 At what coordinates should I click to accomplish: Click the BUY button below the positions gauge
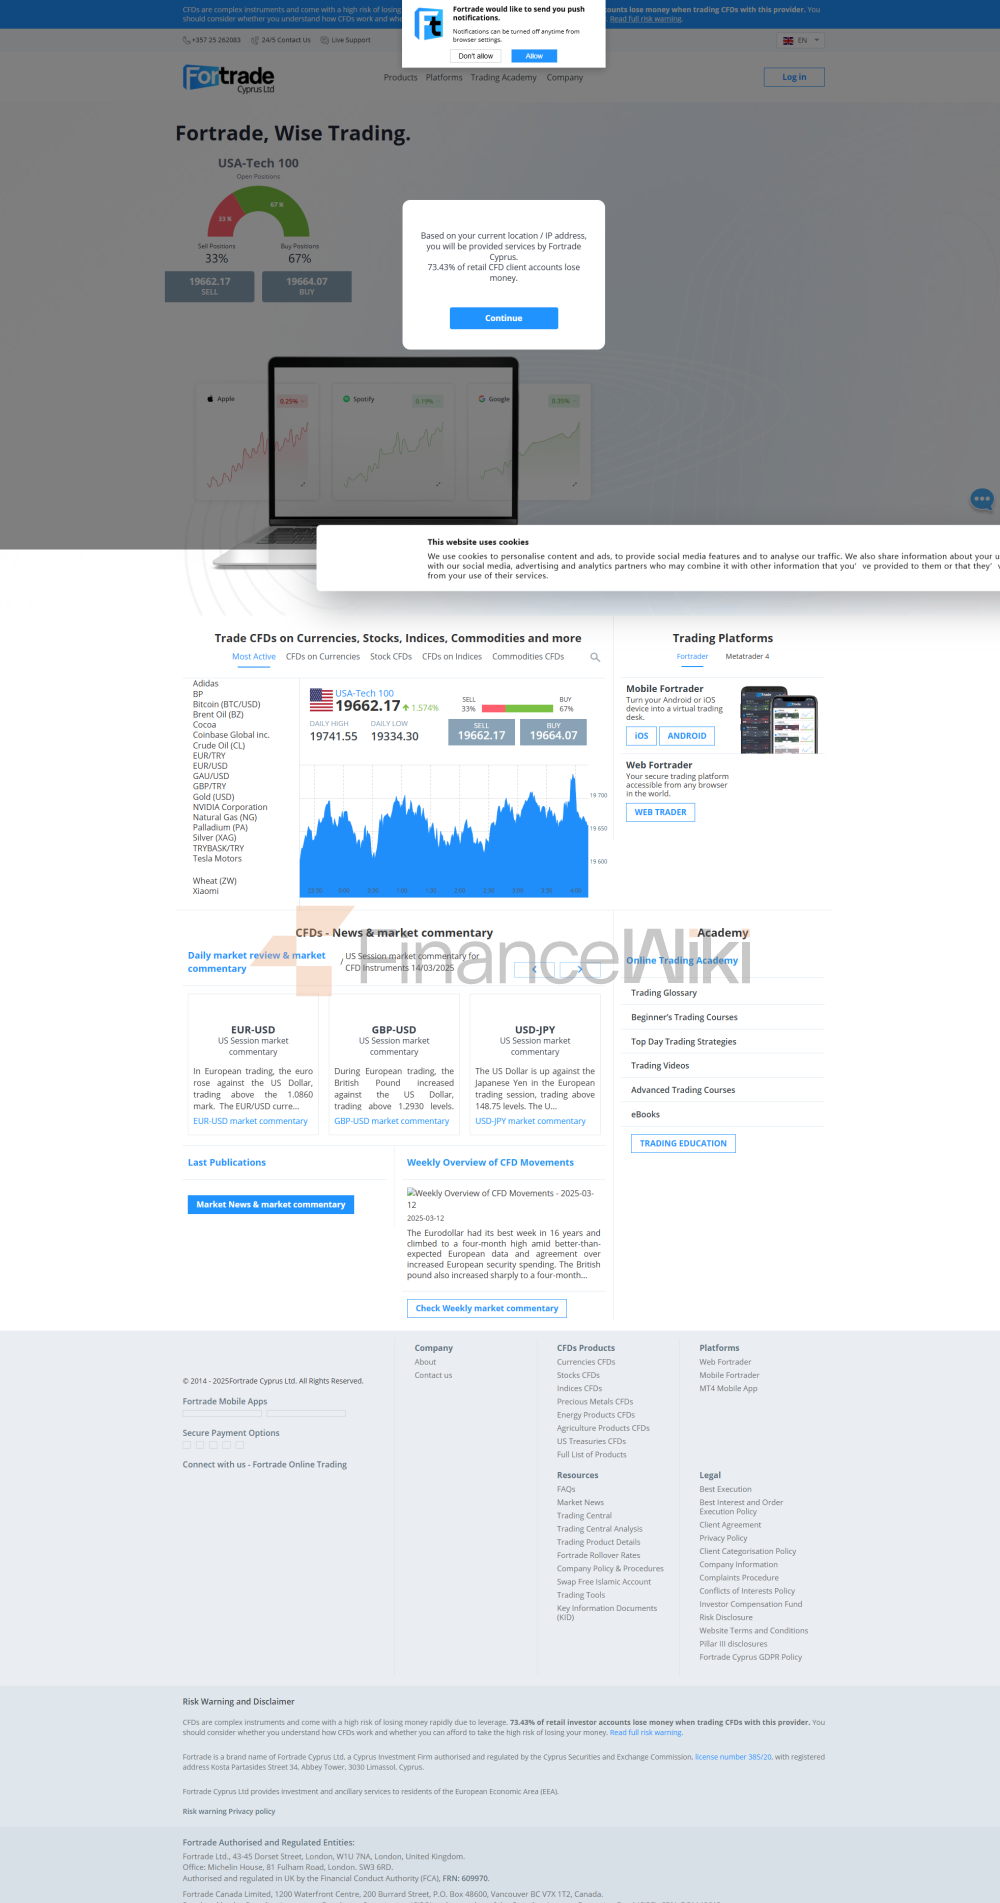[x=307, y=286]
